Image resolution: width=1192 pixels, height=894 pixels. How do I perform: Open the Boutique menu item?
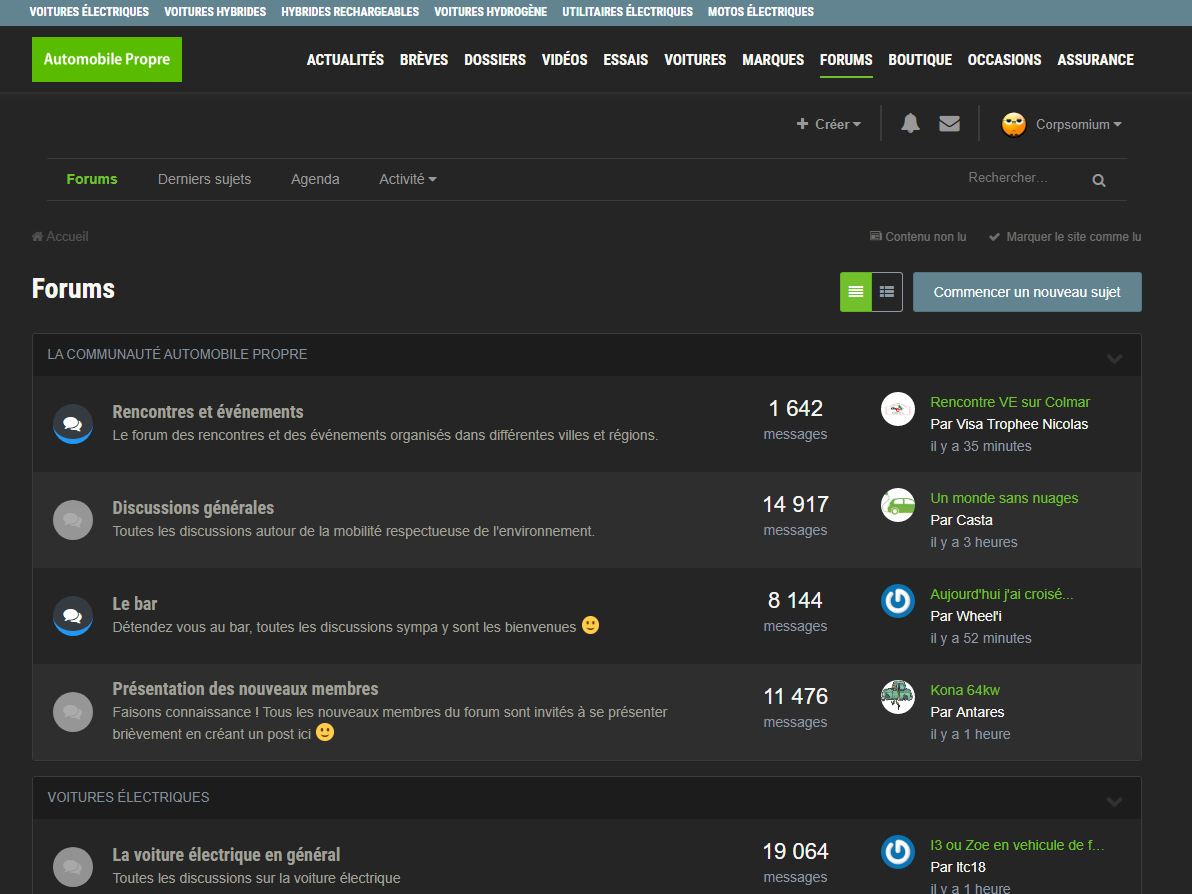click(919, 60)
